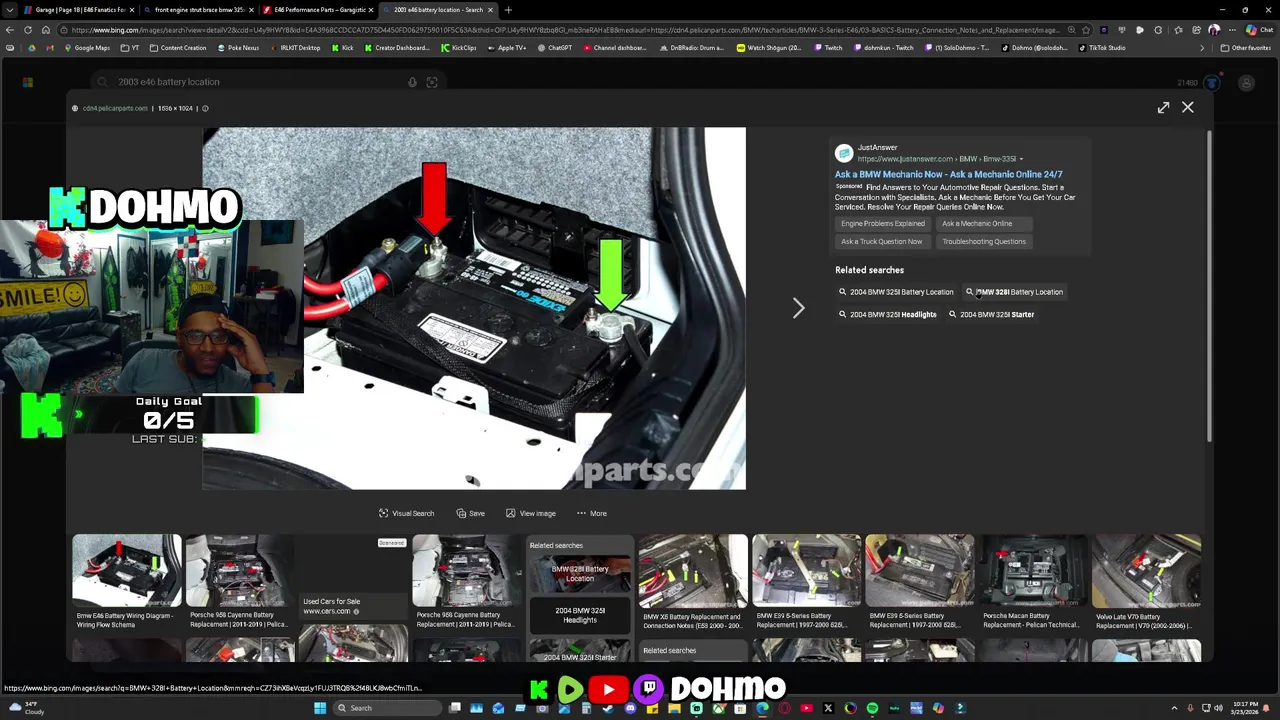The height and width of the screenshot is (720, 1280).
Task: Open the Creator Dashboard bookmark
Action: tap(397, 48)
